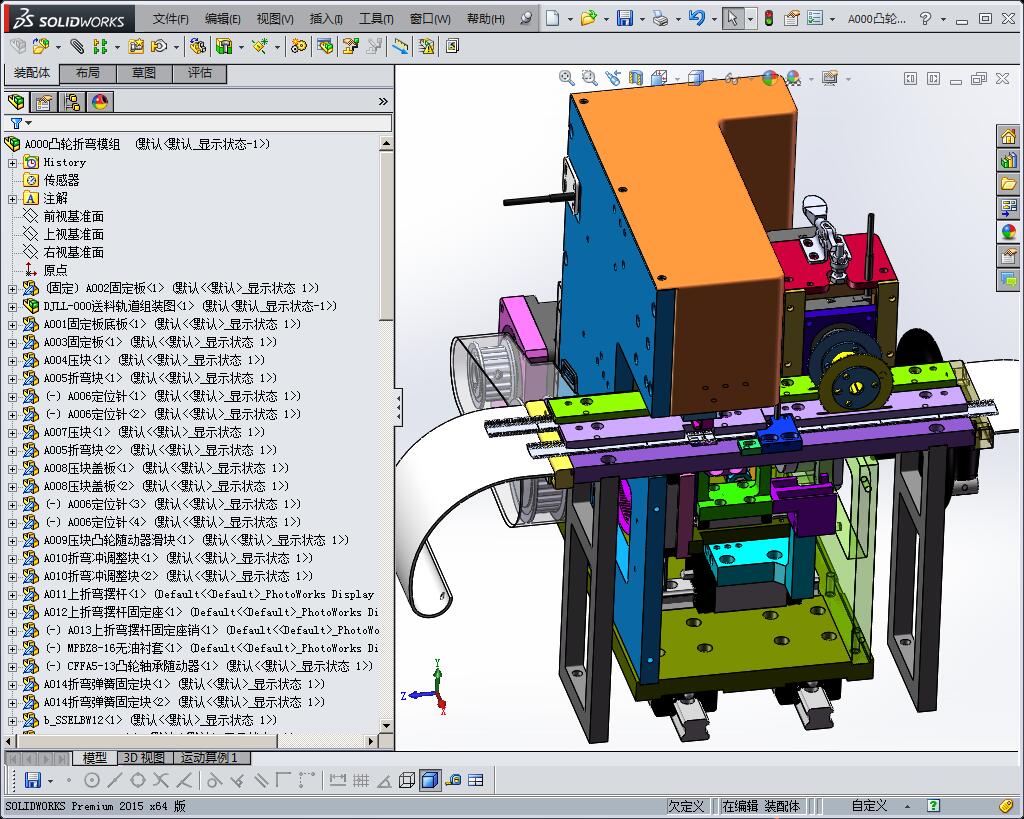This screenshot has height=819, width=1024.
Task: Open the 工具(T) menu
Action: click(x=376, y=19)
